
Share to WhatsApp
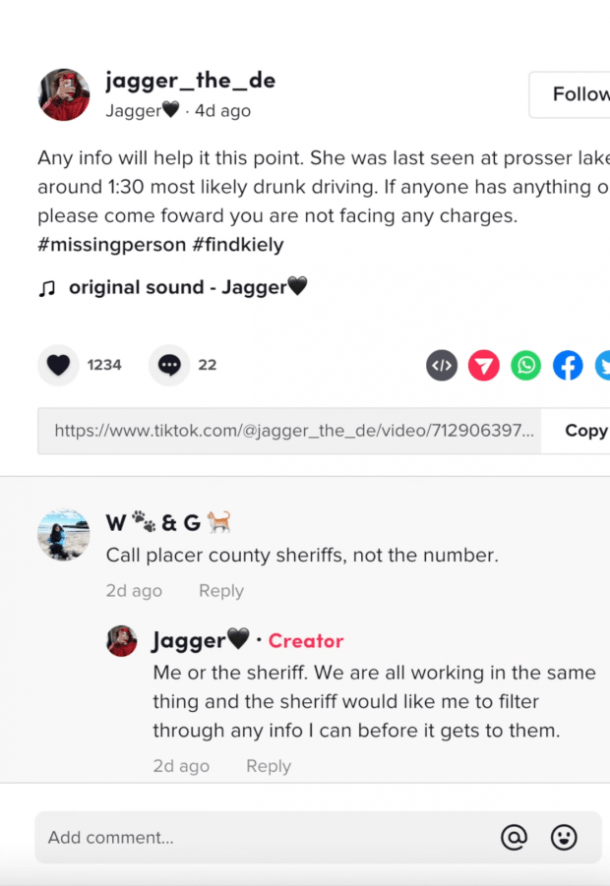click(526, 366)
